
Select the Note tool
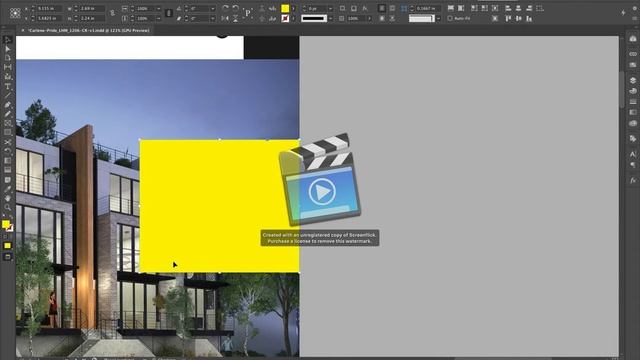(x=7, y=180)
